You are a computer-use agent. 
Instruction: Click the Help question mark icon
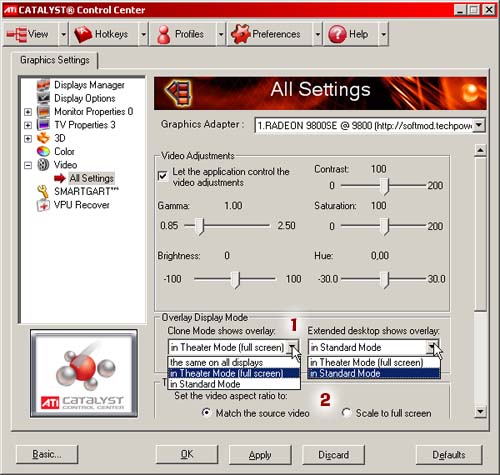(337, 34)
